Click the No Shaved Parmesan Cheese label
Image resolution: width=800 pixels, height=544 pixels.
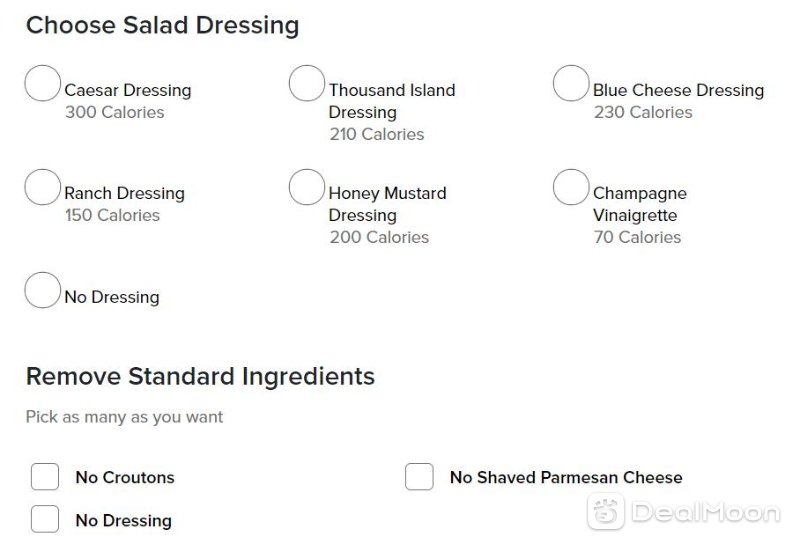tap(566, 477)
